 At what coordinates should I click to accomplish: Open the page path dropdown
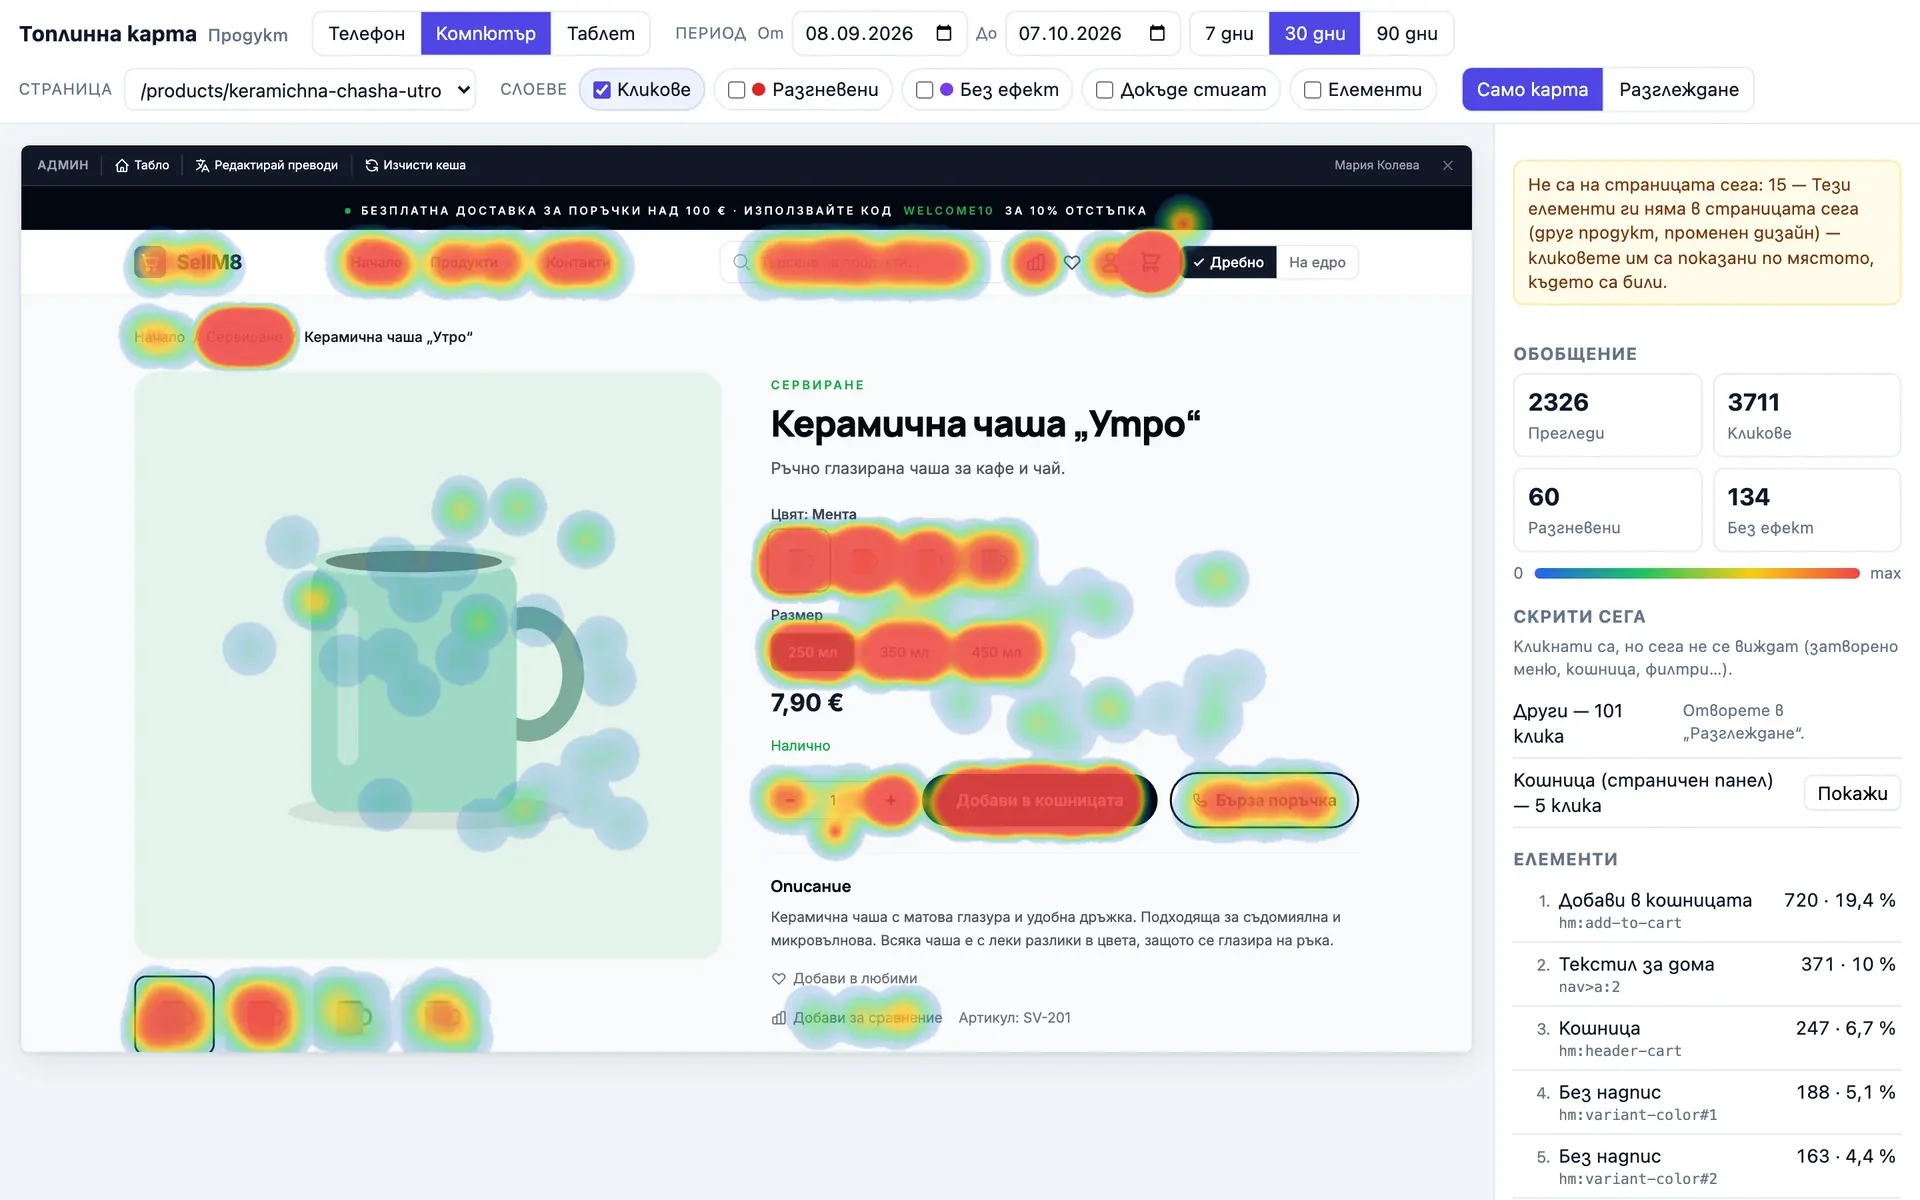click(300, 90)
